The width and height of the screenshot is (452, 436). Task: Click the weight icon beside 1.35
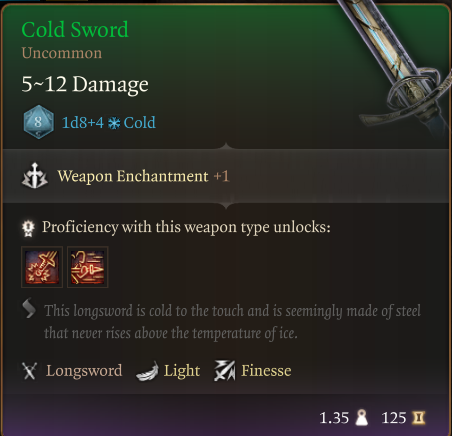[x=361, y=418]
